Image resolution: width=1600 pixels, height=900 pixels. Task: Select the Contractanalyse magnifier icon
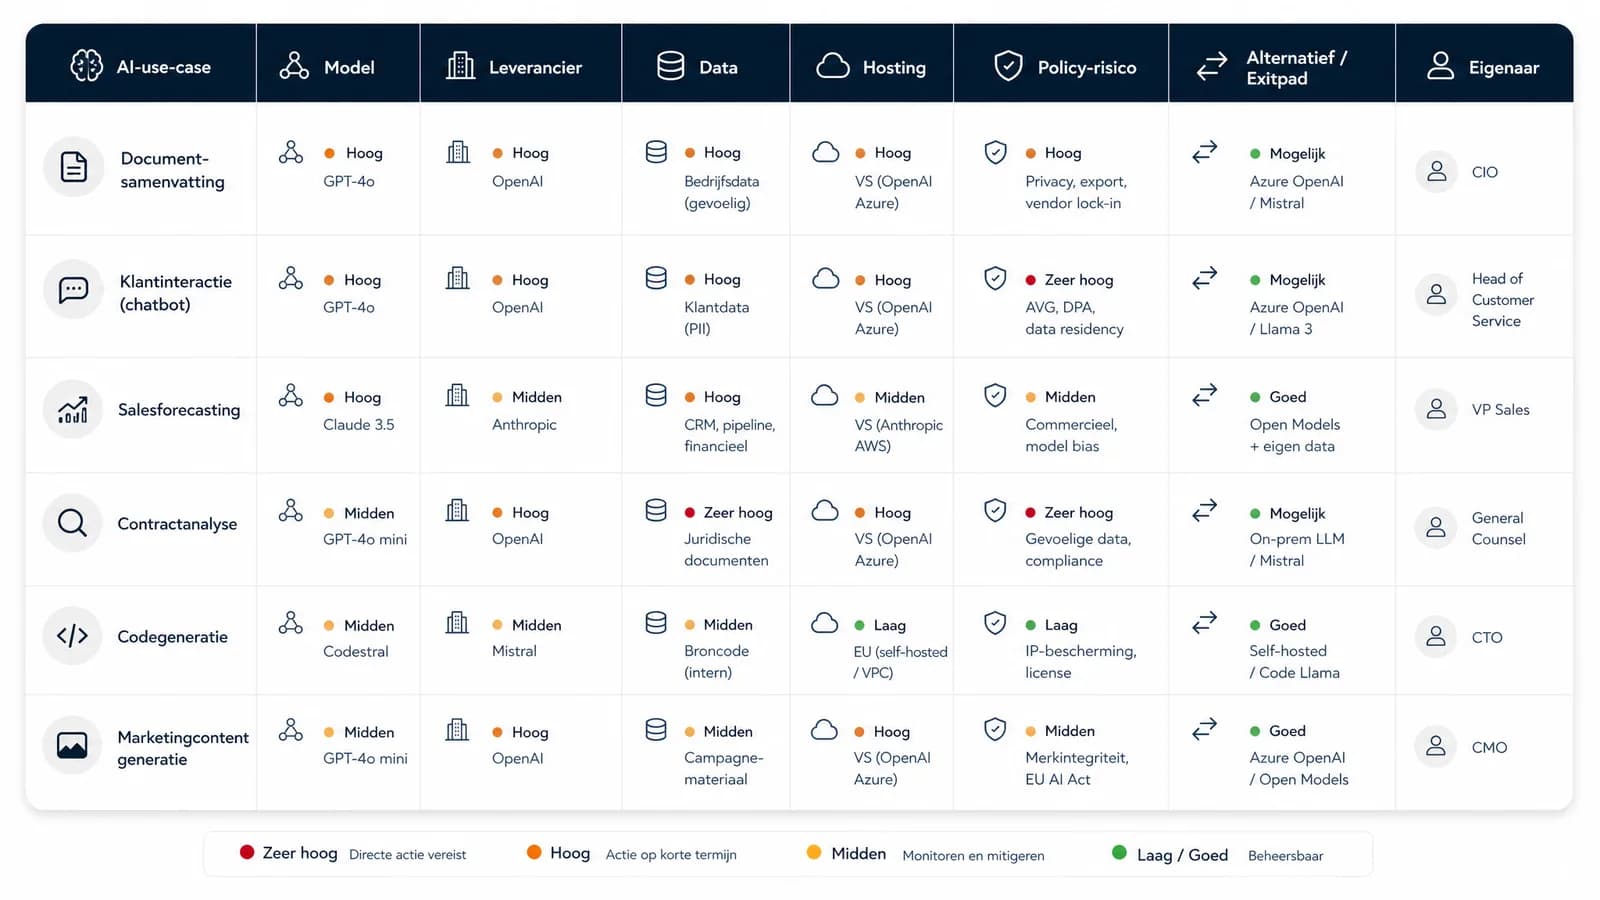pyautogui.click(x=72, y=523)
